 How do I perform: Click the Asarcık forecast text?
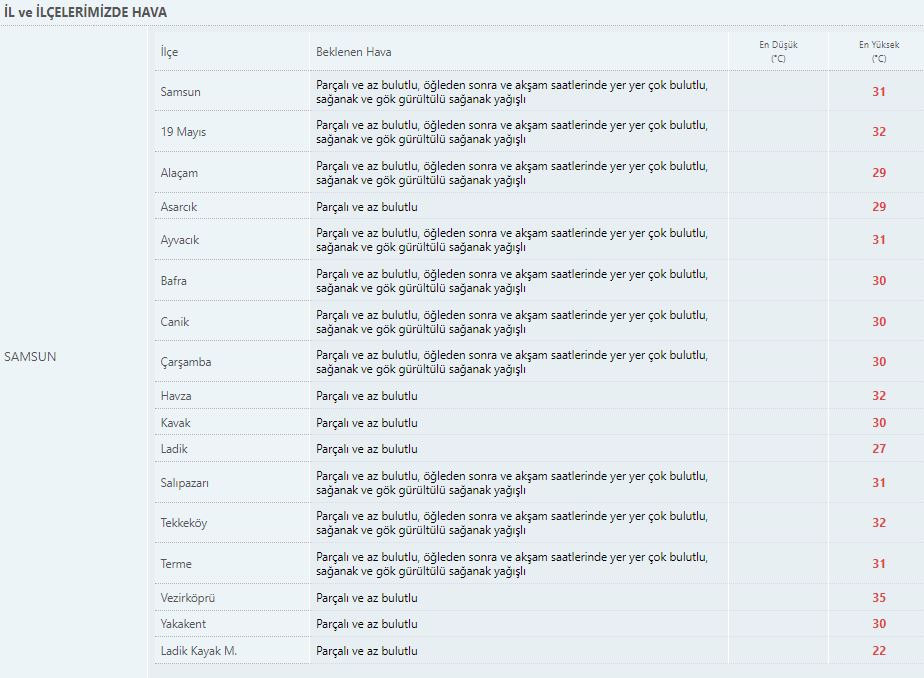367,207
